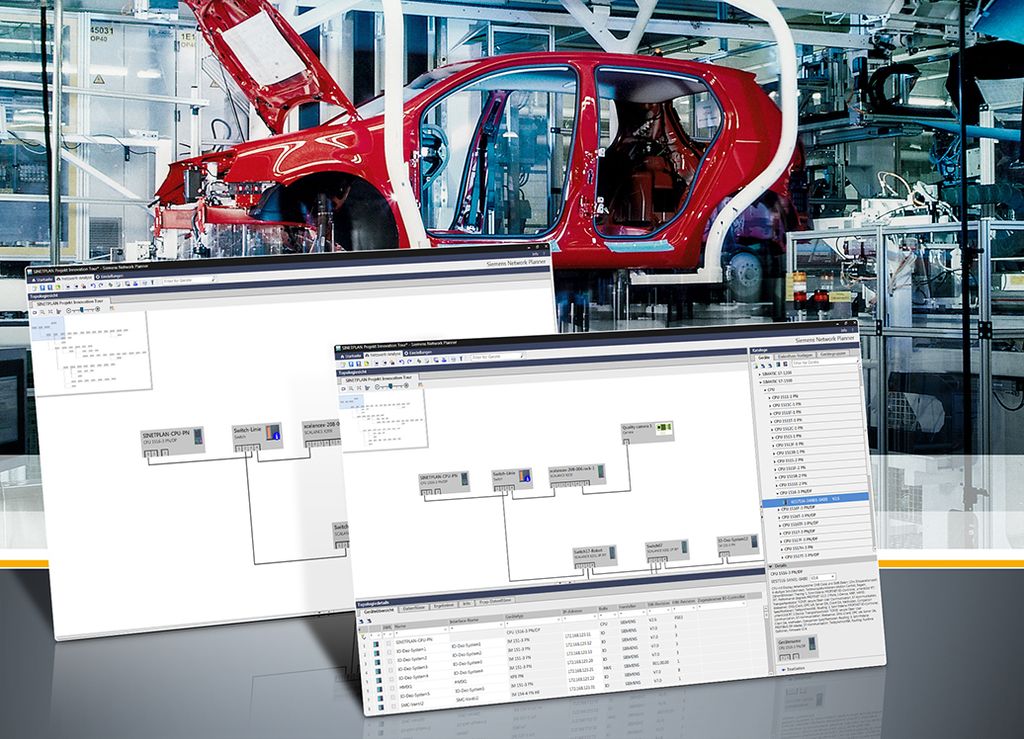This screenshot has height=739, width=1024.
Task: Click magnifier icon in front window canvas toolbar
Action: point(351,388)
